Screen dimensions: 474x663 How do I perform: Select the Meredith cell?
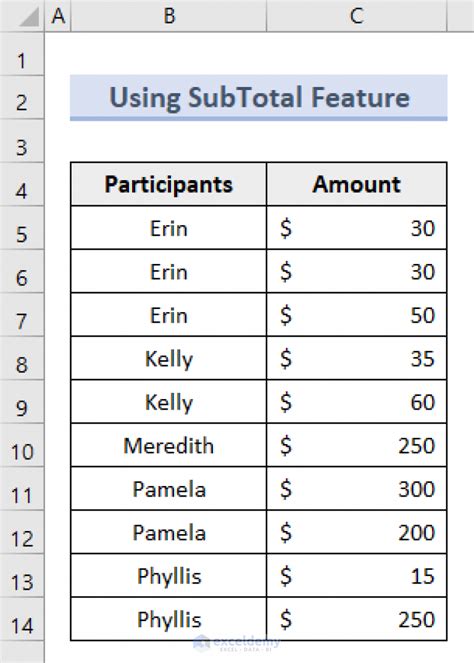pyautogui.click(x=169, y=445)
